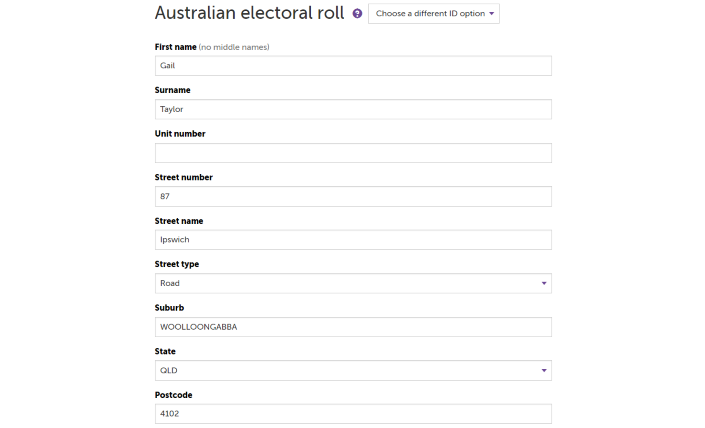The height and width of the screenshot is (428, 705).
Task: Click the purple arrow on Street type select
Action: 544,283
